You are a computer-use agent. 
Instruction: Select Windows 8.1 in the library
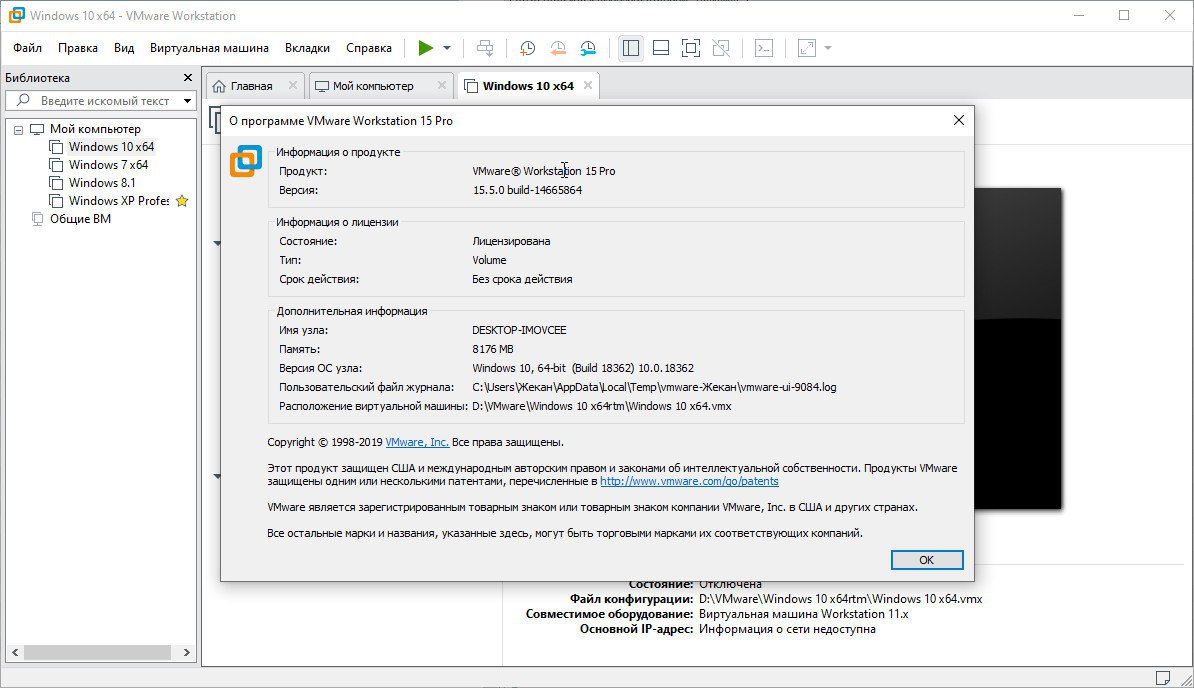102,183
